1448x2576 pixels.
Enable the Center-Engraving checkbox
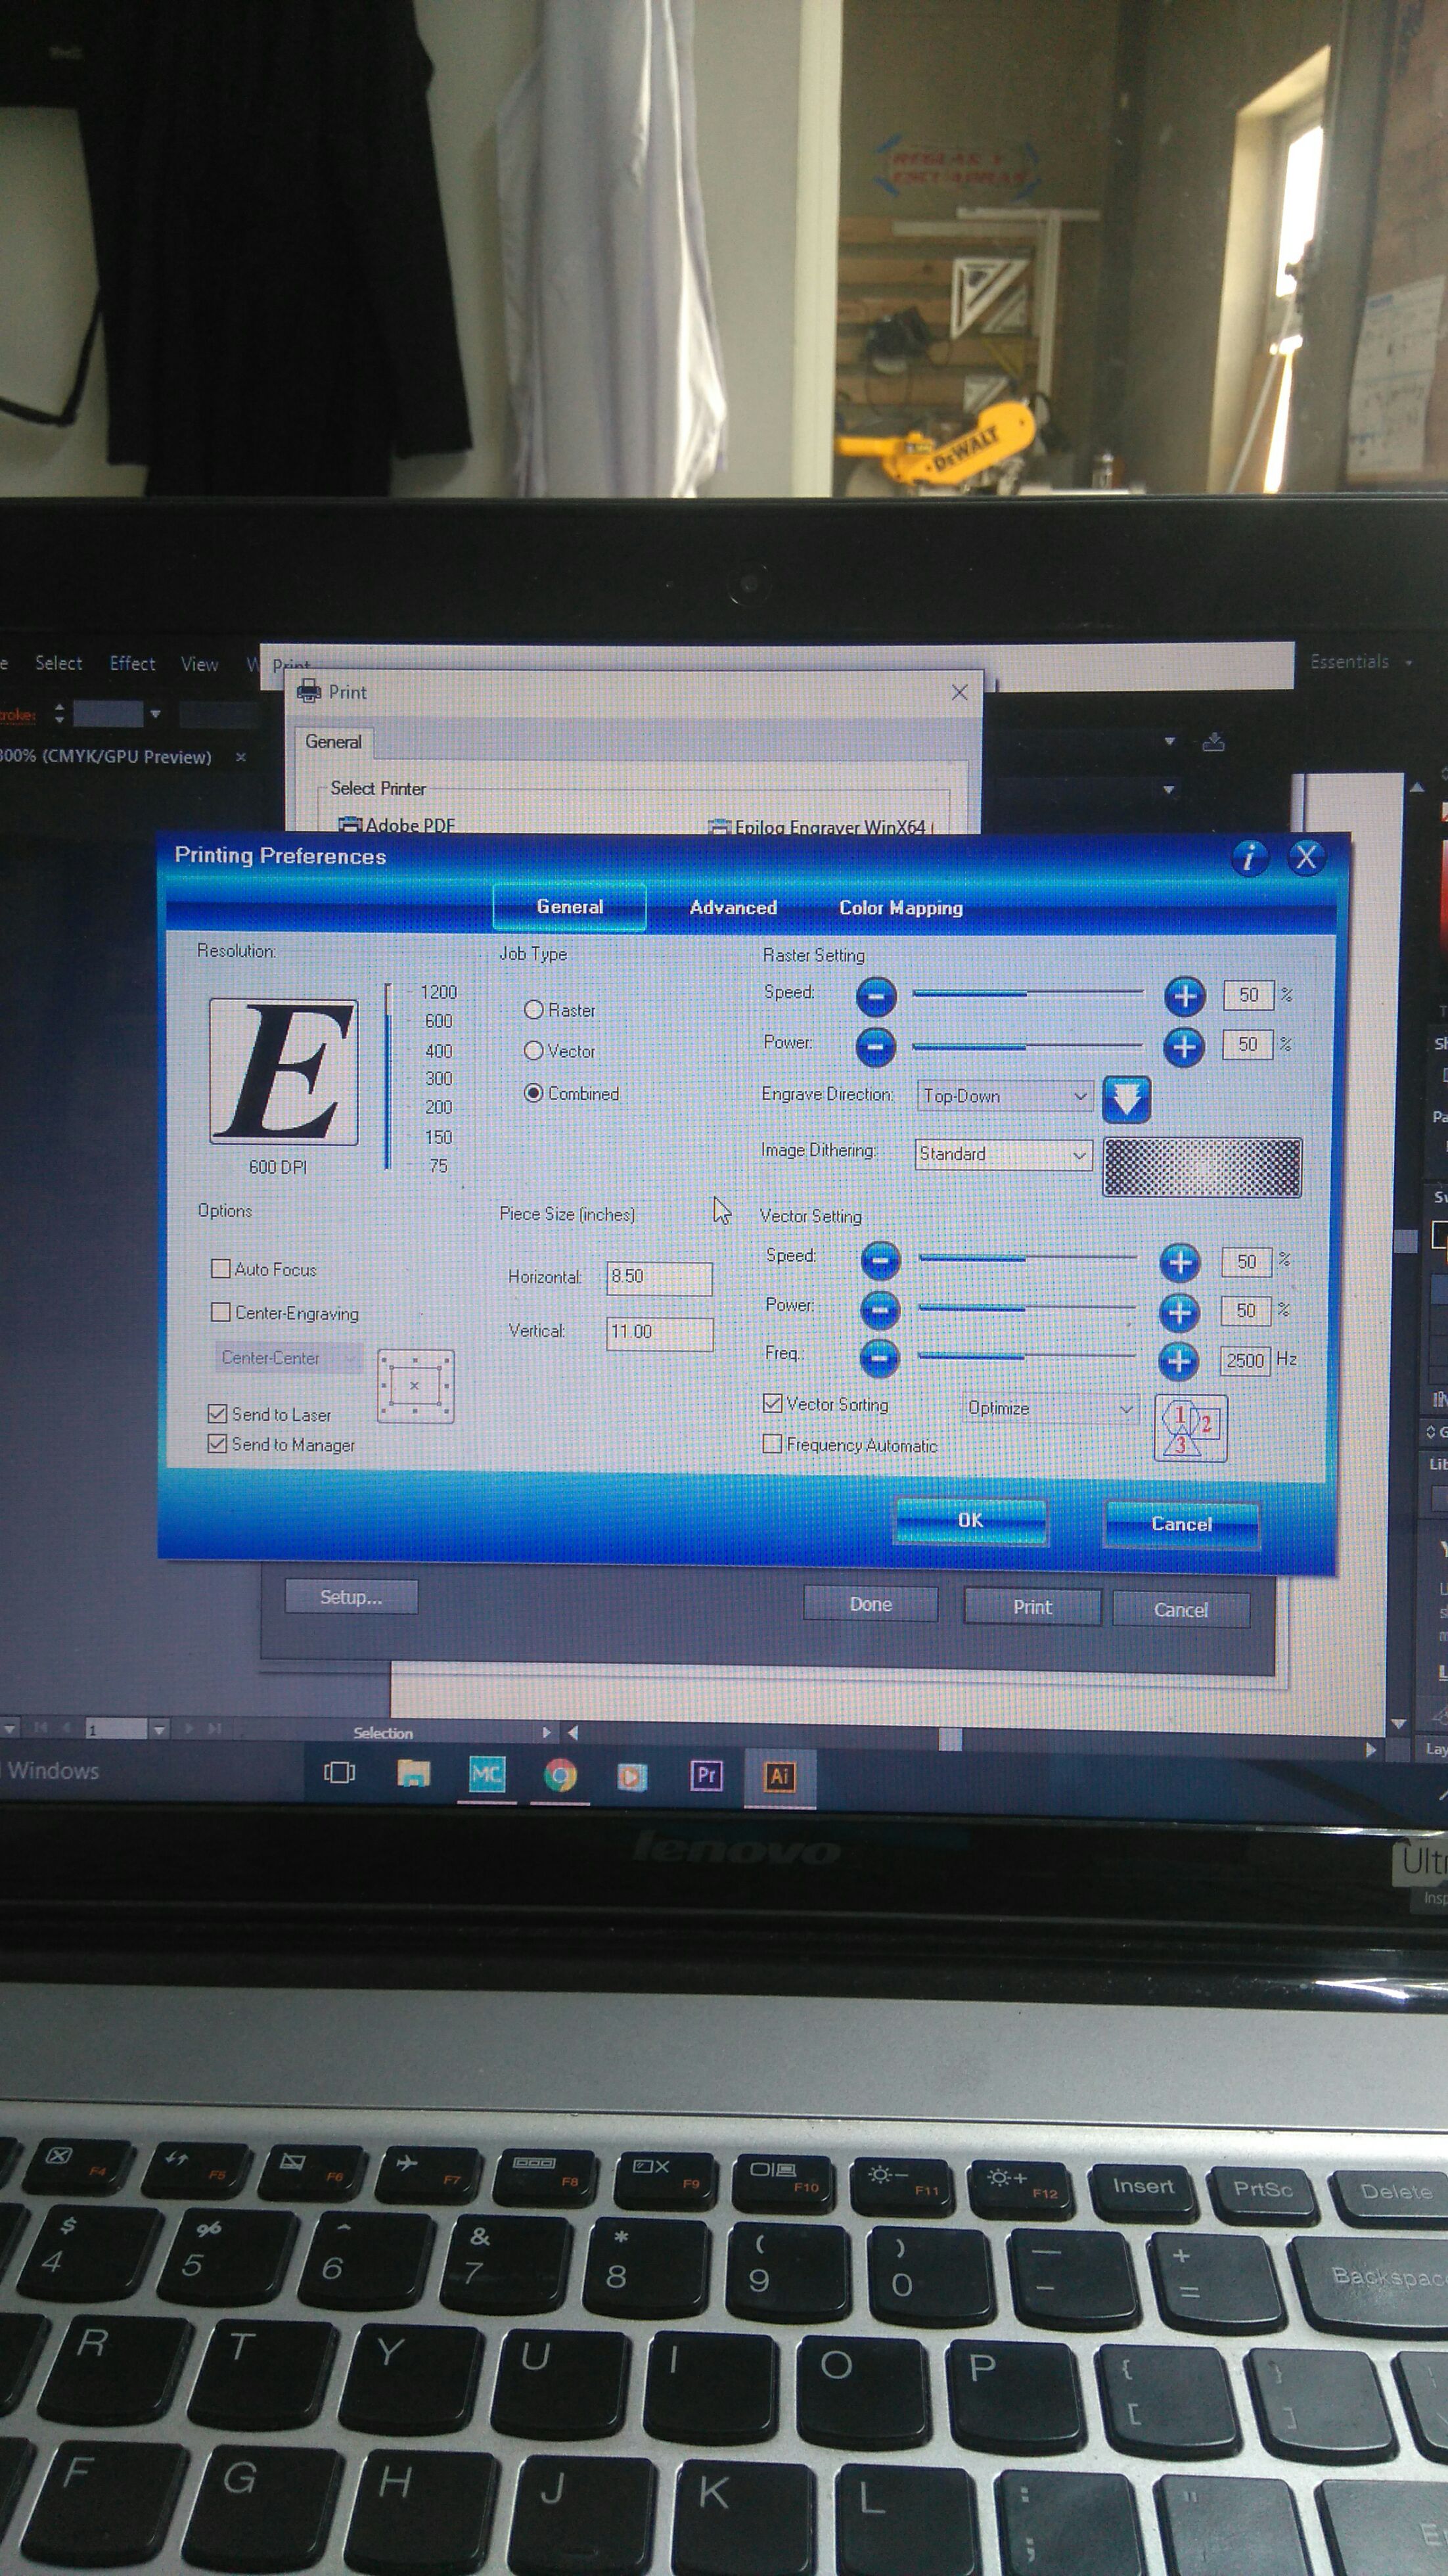[221, 1312]
